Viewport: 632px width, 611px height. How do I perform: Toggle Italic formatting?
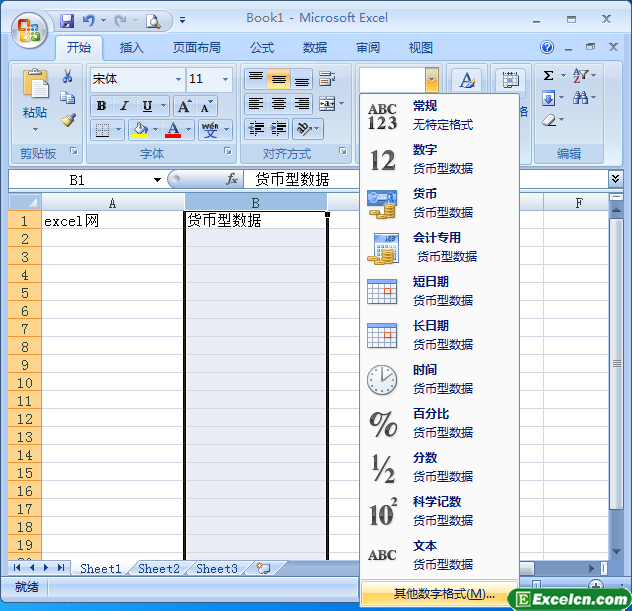tap(125, 106)
